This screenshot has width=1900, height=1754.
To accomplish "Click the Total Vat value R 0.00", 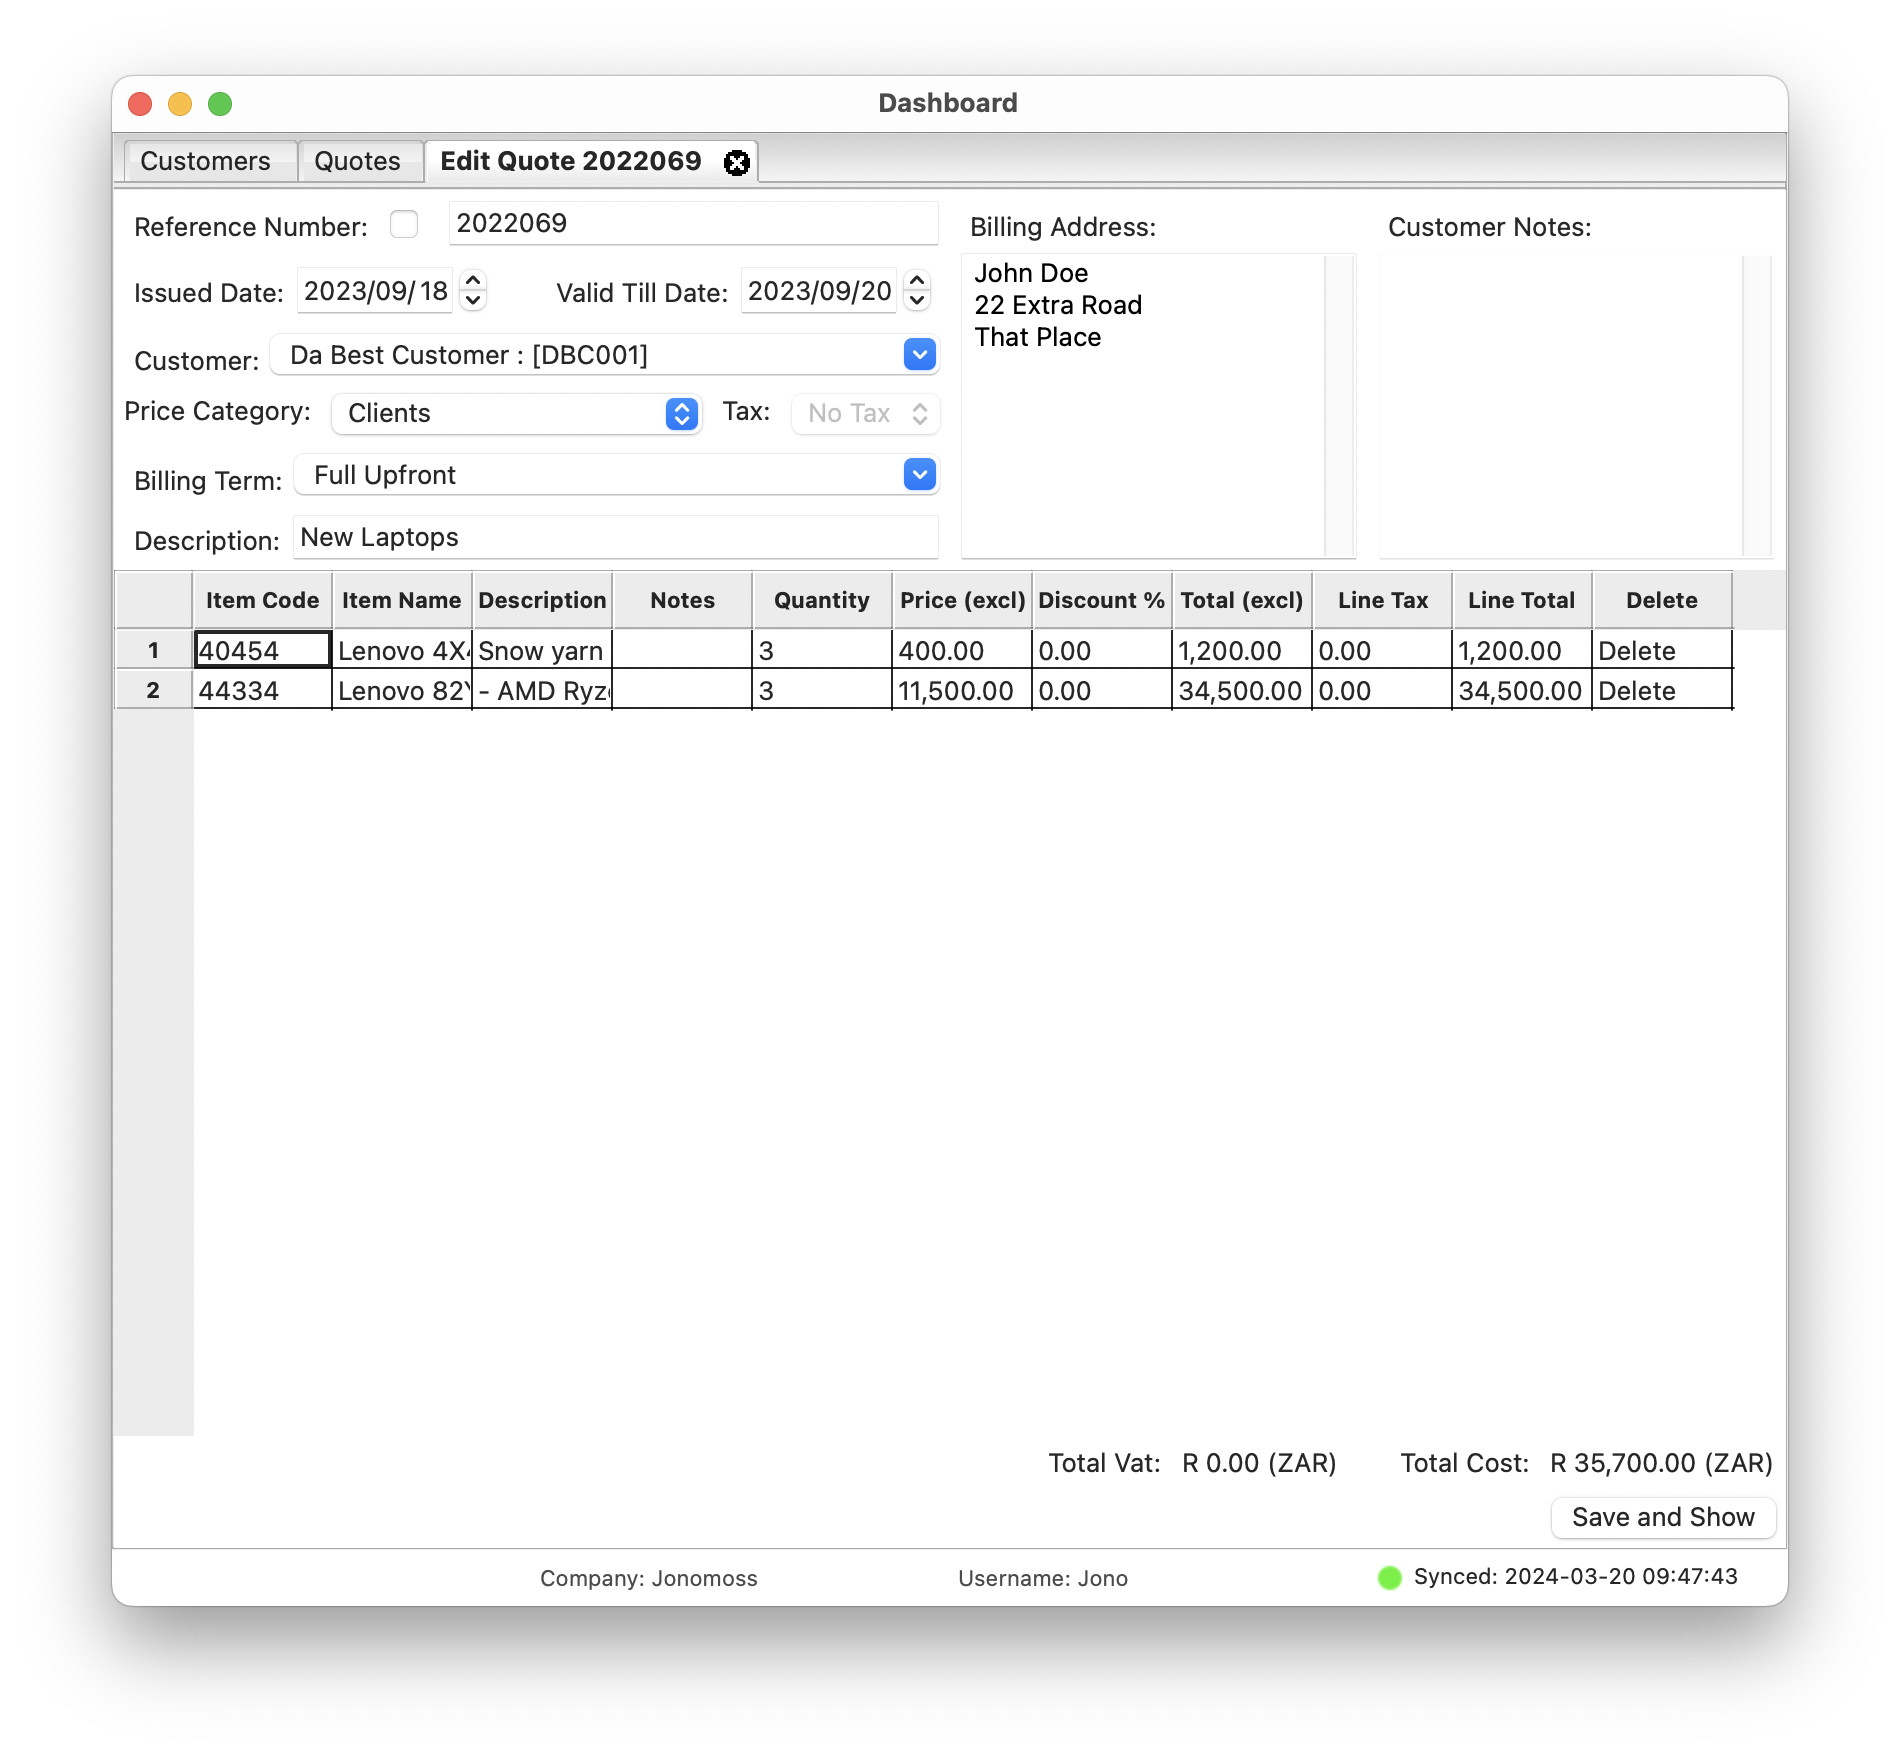I will 1259,1463.
